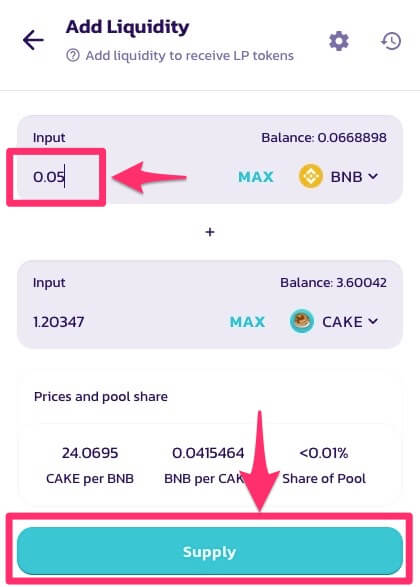Click the Add Liquidity title
This screenshot has width=420, height=587.
coord(127,27)
